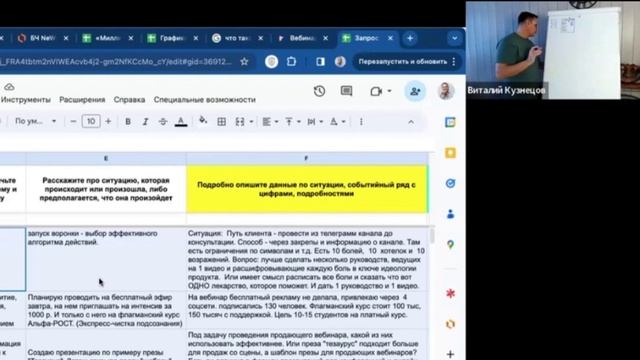The width and height of the screenshot is (640, 360).
Task: Select cell На вебинар бесплатный рекламу не делала
Action: click(x=307, y=310)
